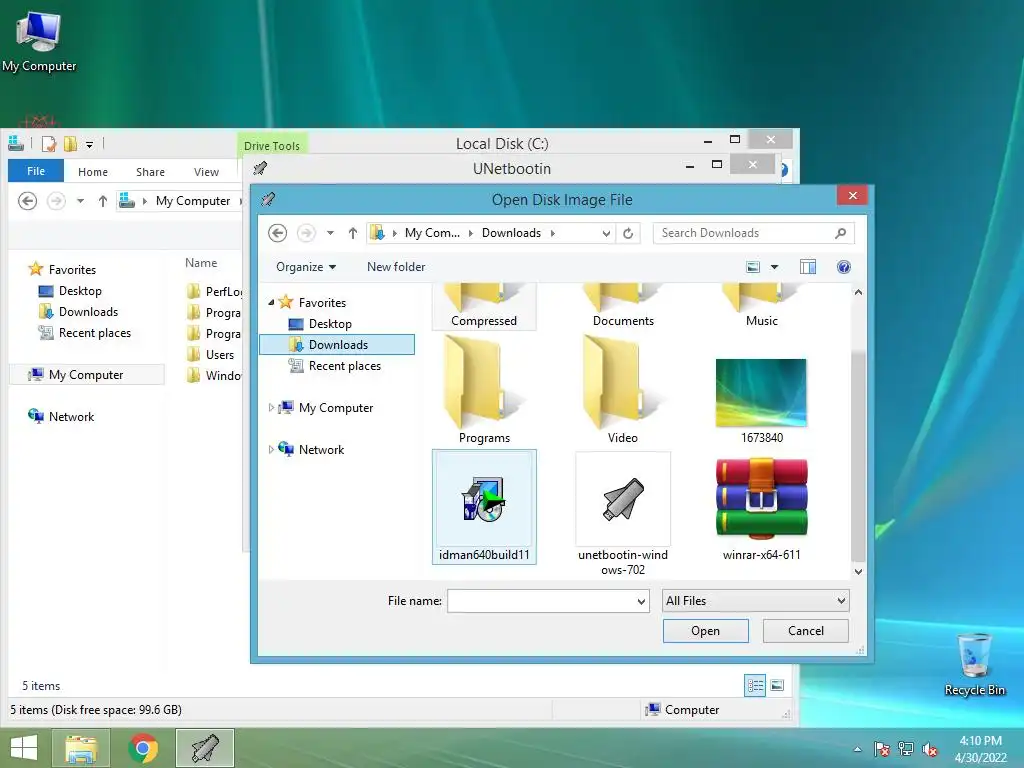Switch Explorer to details view icon
Image resolution: width=1024 pixels, height=768 pixels.
click(755, 685)
